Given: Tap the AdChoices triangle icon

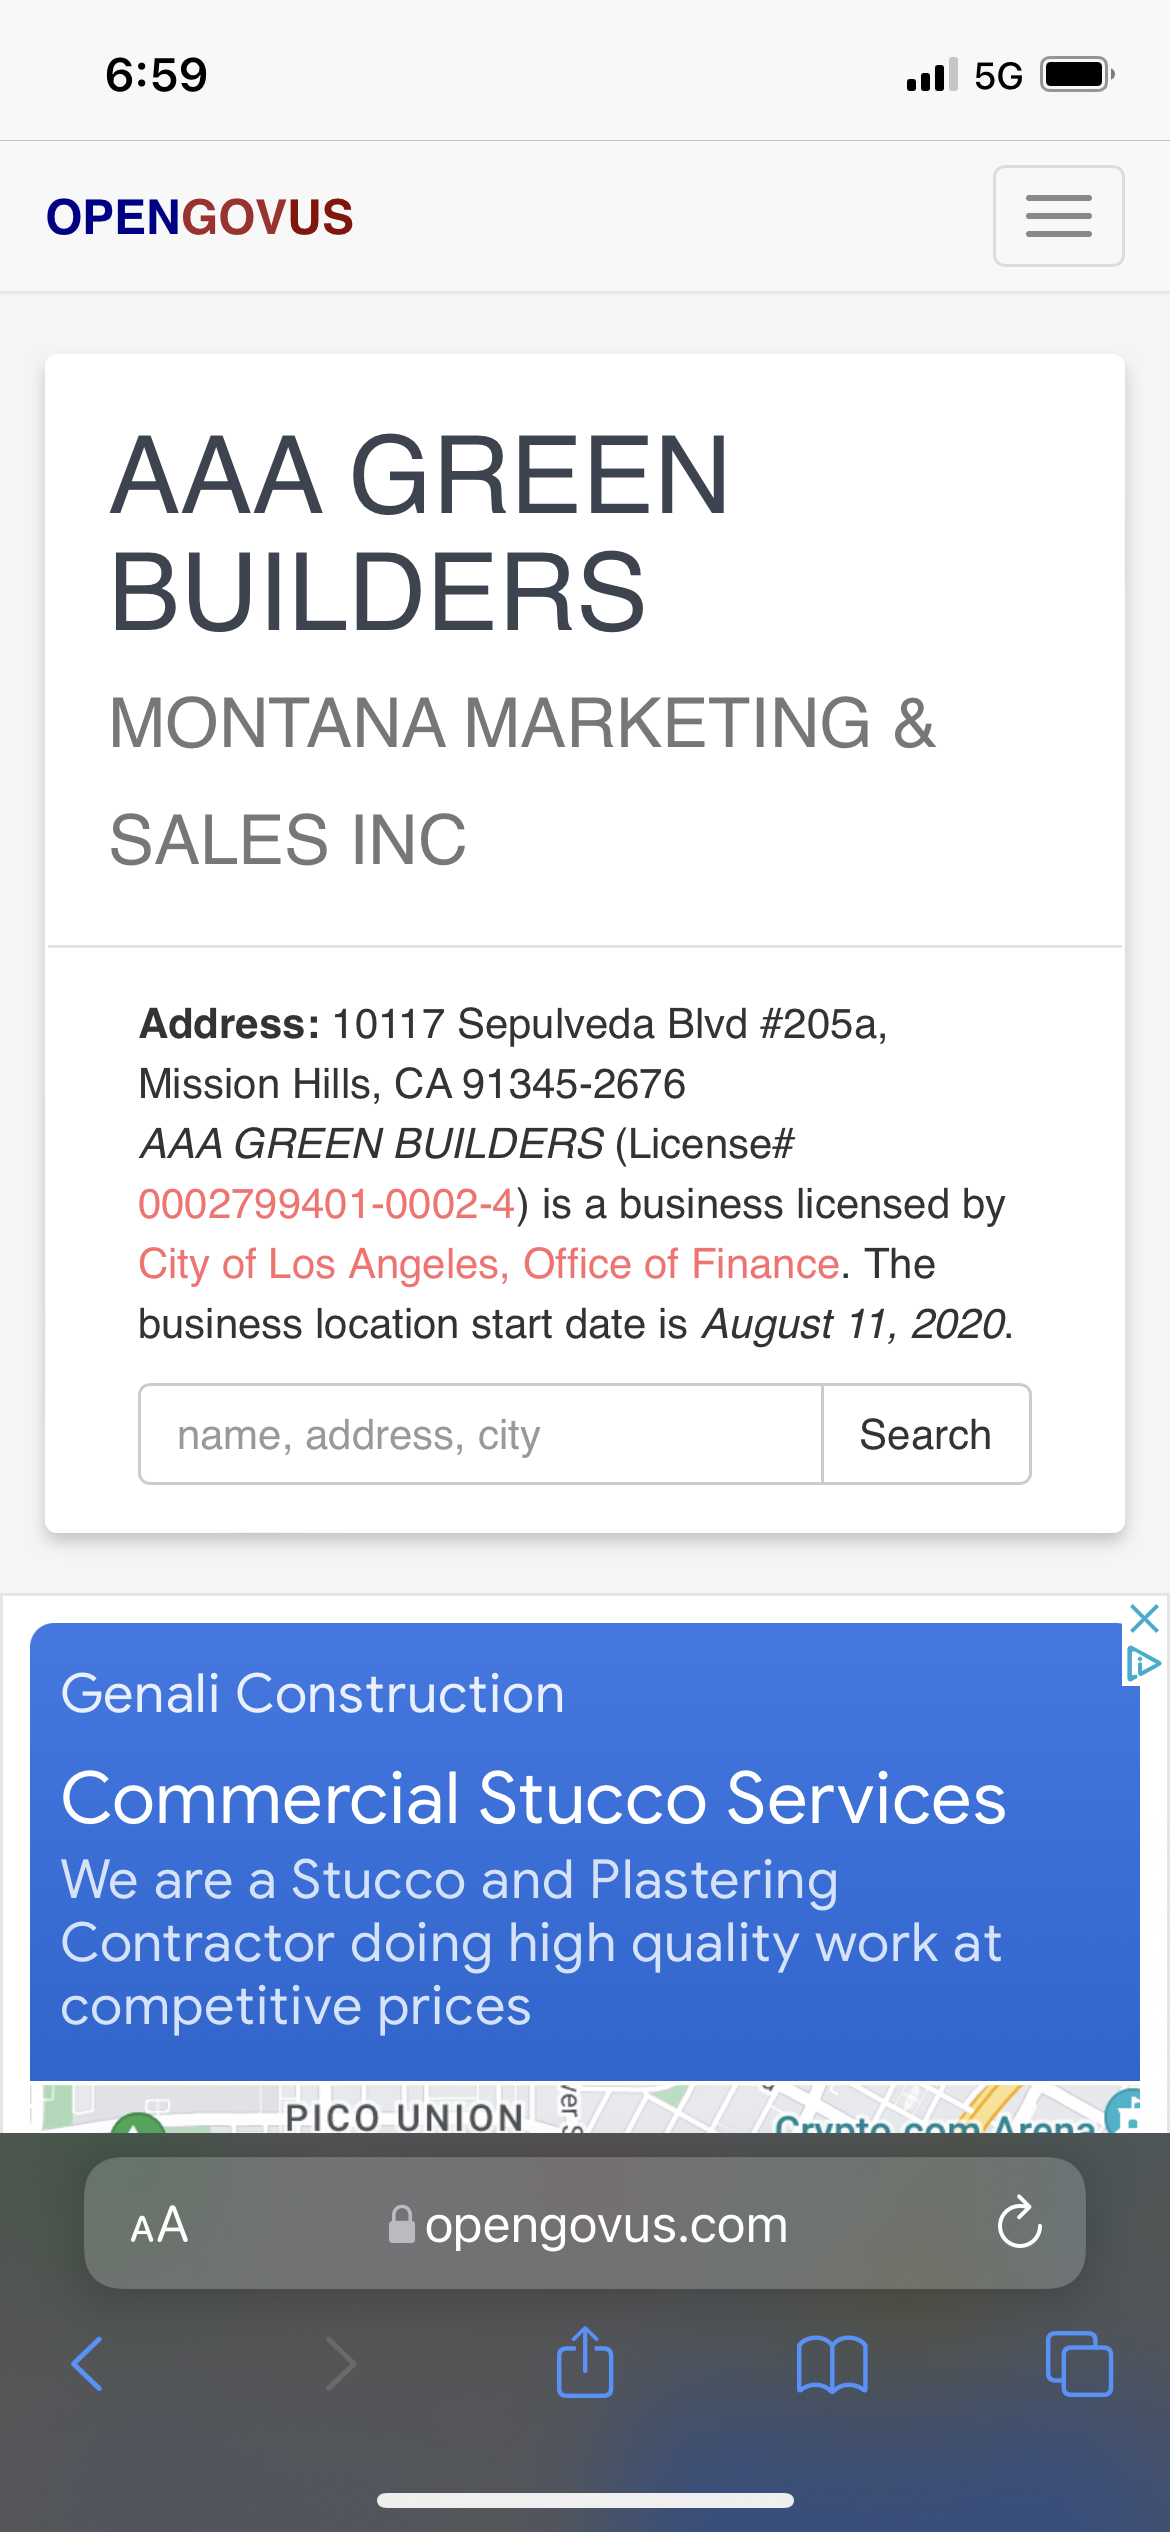Looking at the screenshot, I should pos(1143,1663).
